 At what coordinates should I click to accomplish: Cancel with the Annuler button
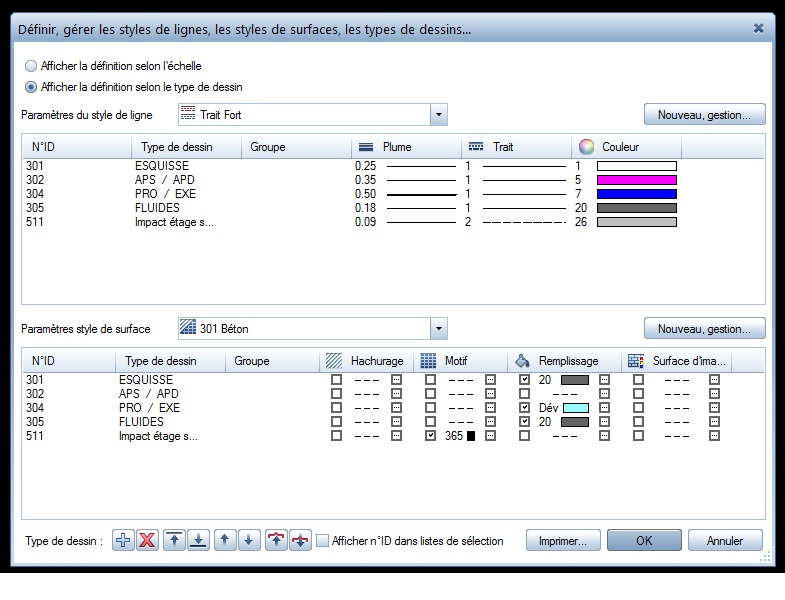coord(725,541)
